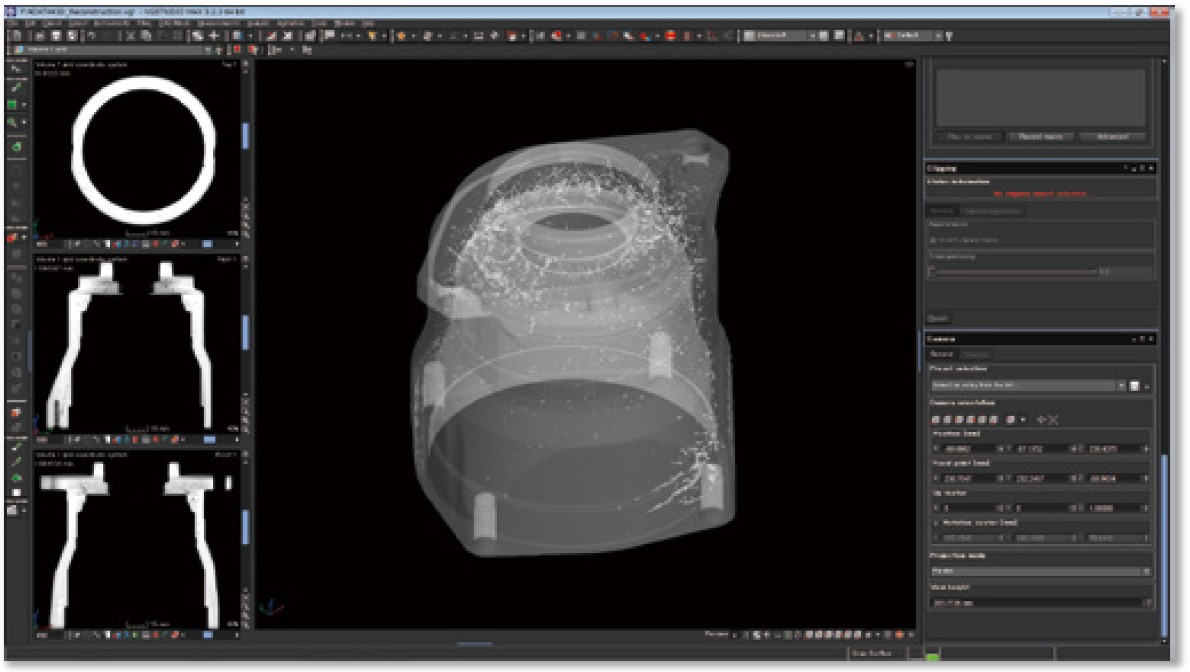Click the Play in scene button

(970, 137)
